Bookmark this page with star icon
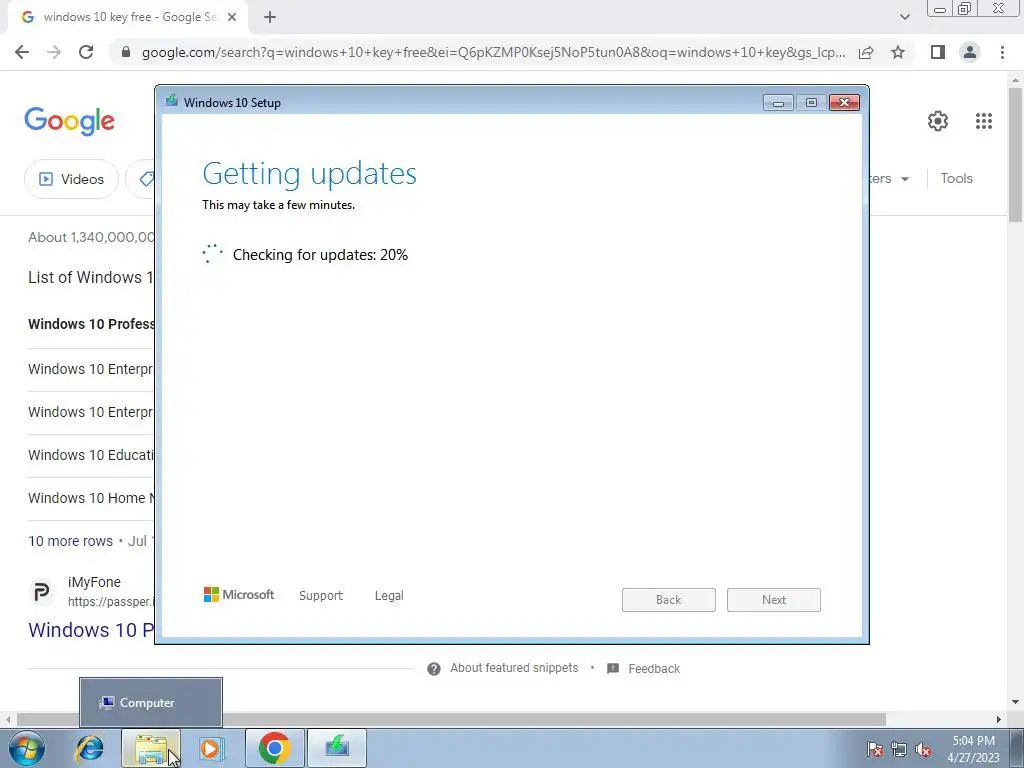Viewport: 1024px width, 768px height. pos(898,52)
